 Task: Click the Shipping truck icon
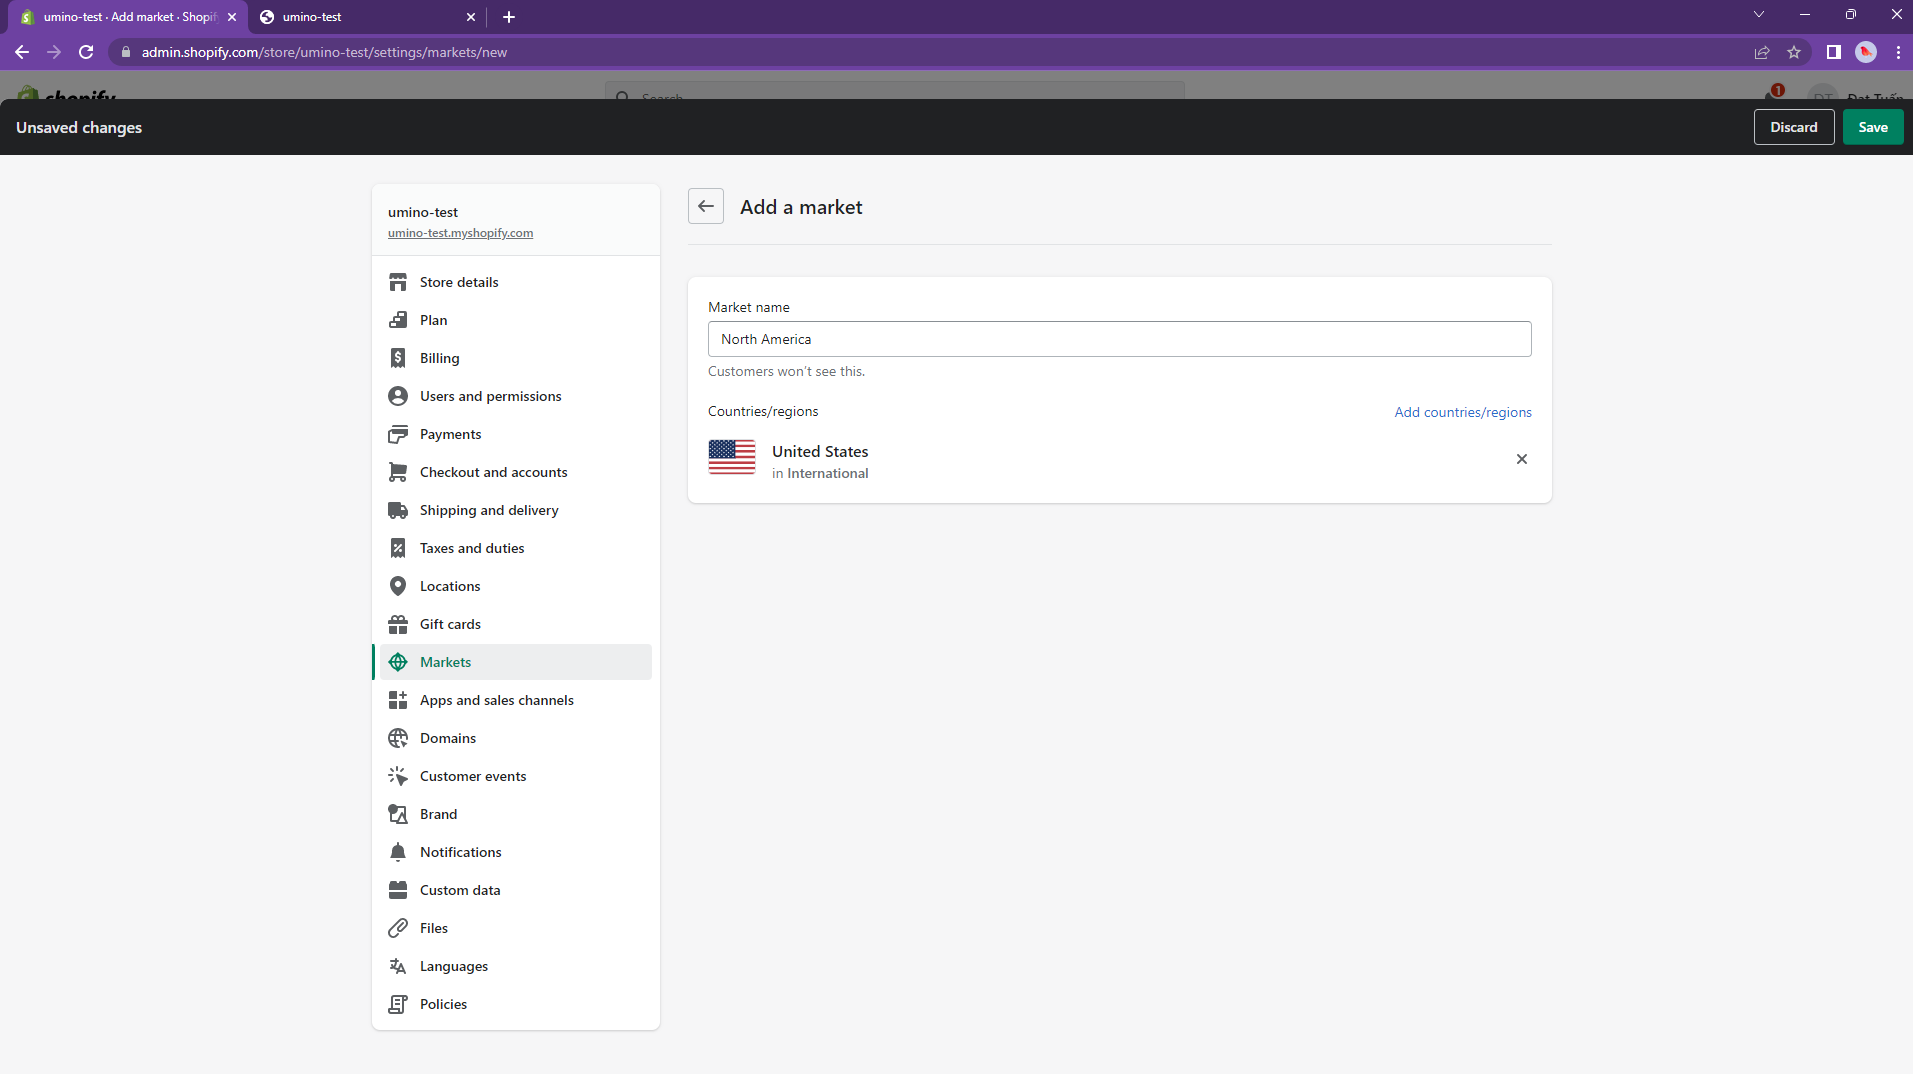(398, 510)
